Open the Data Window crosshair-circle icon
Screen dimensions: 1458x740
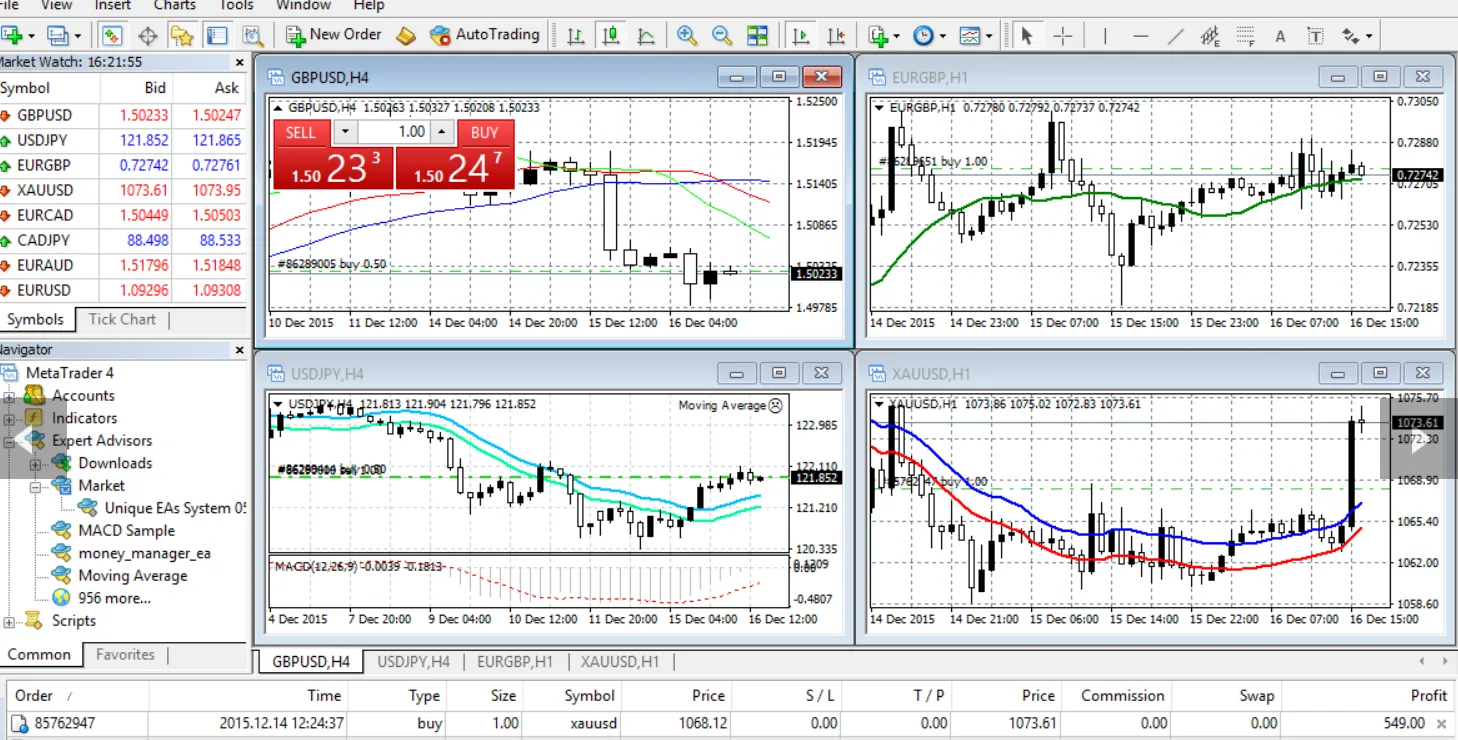tap(147, 36)
